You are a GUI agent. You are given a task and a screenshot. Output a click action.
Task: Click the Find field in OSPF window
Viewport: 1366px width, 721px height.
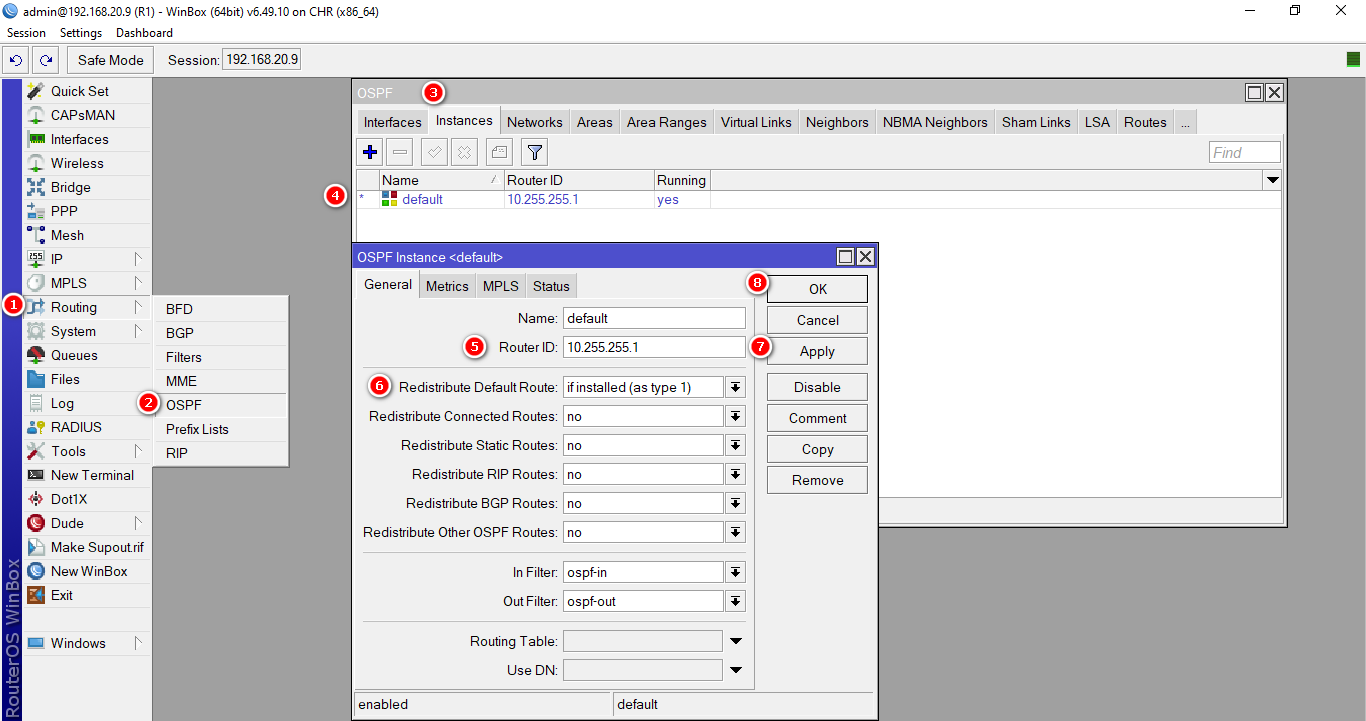1244,152
